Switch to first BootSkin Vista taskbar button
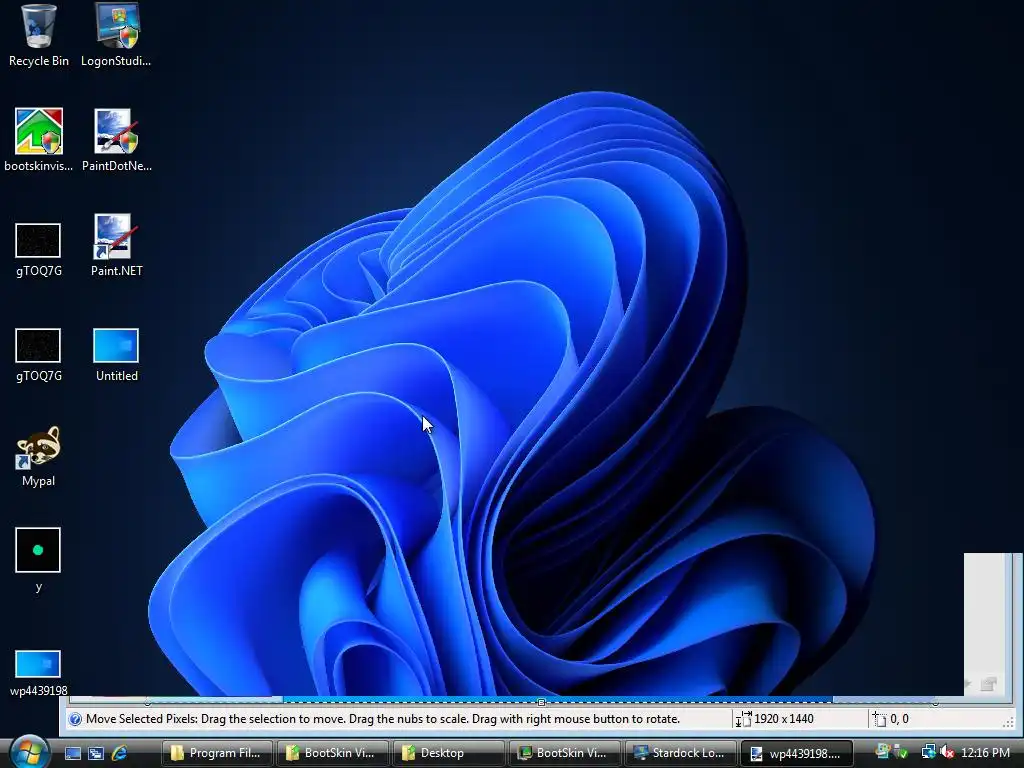 333,753
